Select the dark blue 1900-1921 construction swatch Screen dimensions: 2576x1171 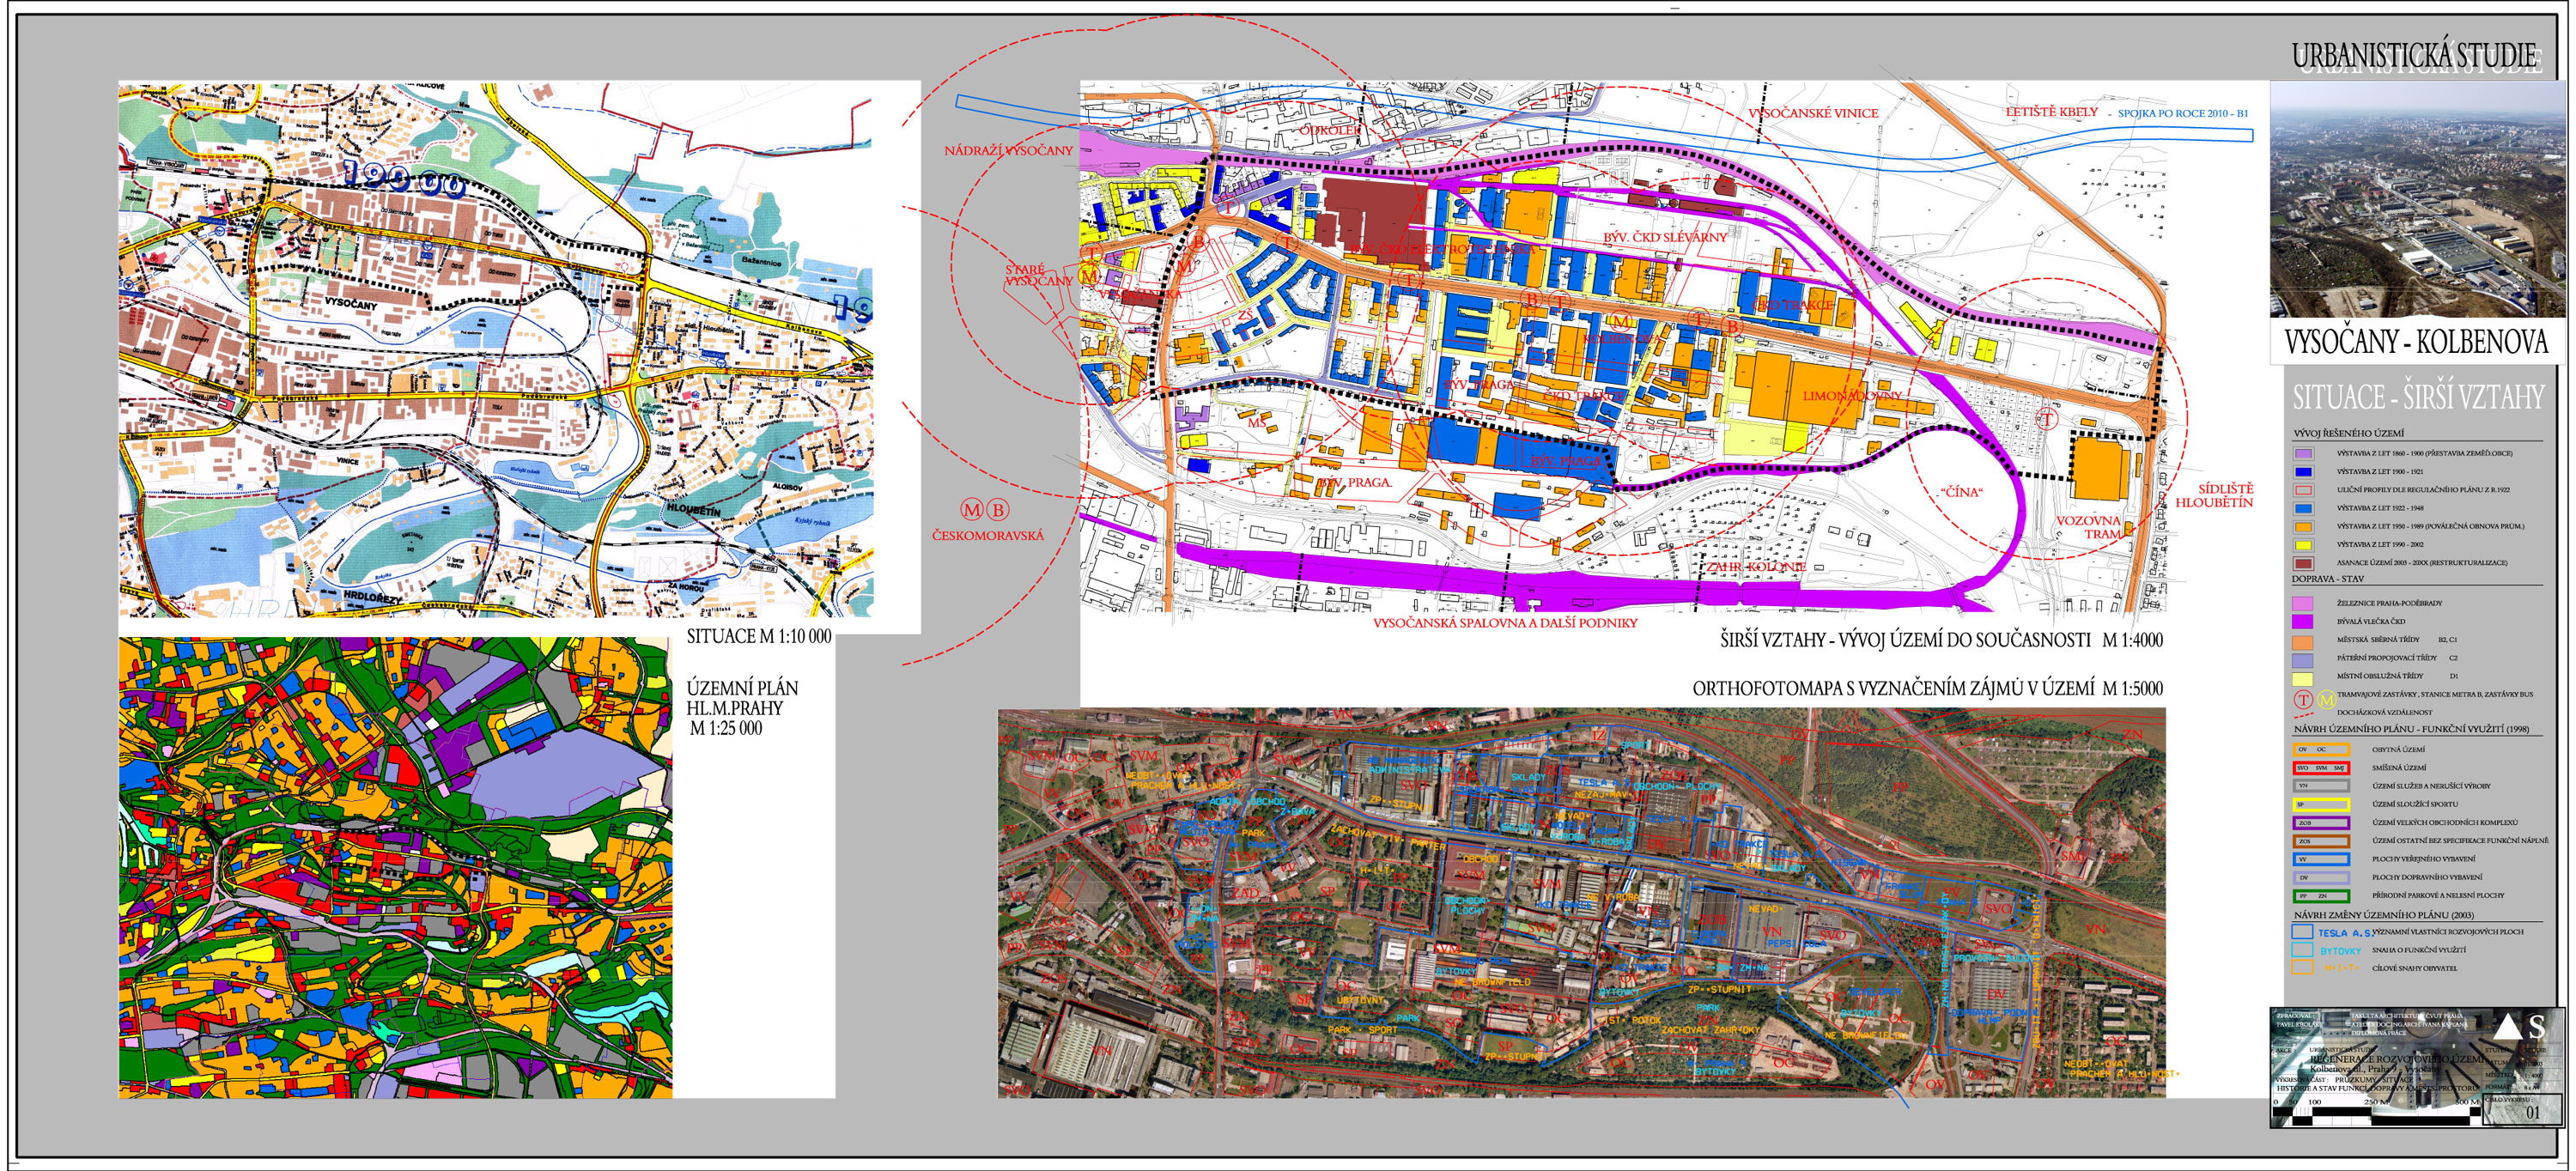[x=2304, y=471]
